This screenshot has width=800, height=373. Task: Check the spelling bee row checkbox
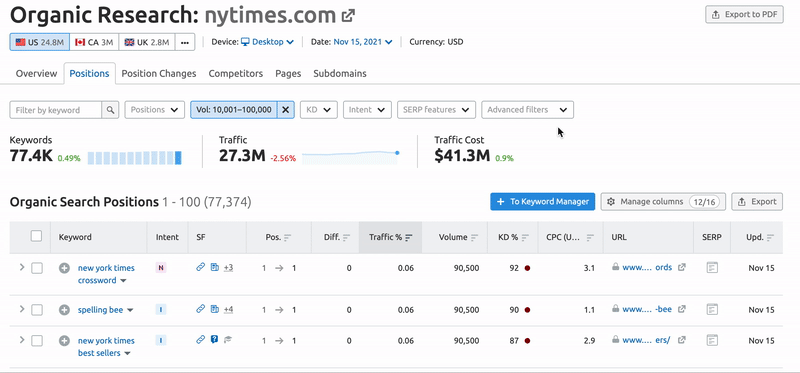tap(37, 310)
